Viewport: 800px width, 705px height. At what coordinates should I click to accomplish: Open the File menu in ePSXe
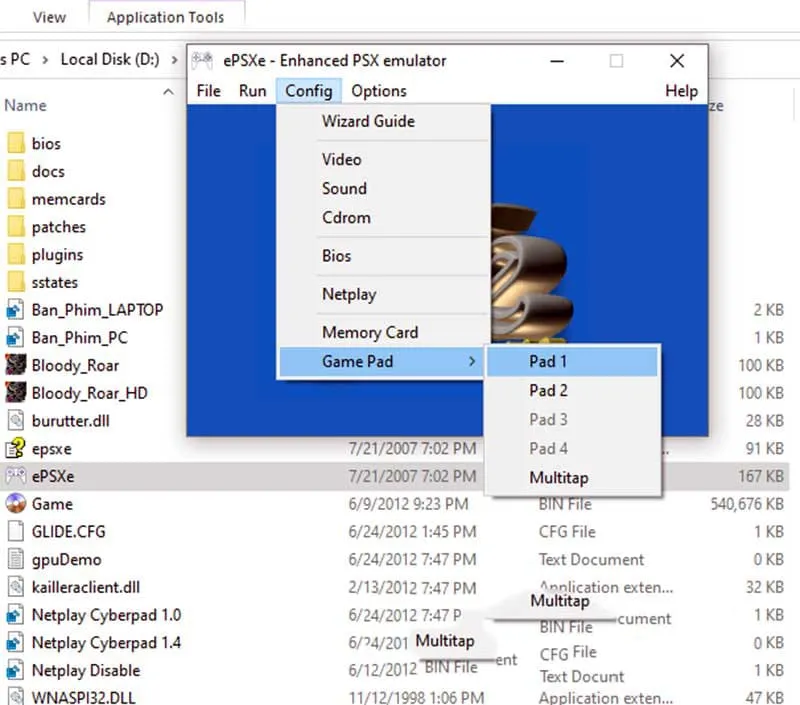point(209,91)
